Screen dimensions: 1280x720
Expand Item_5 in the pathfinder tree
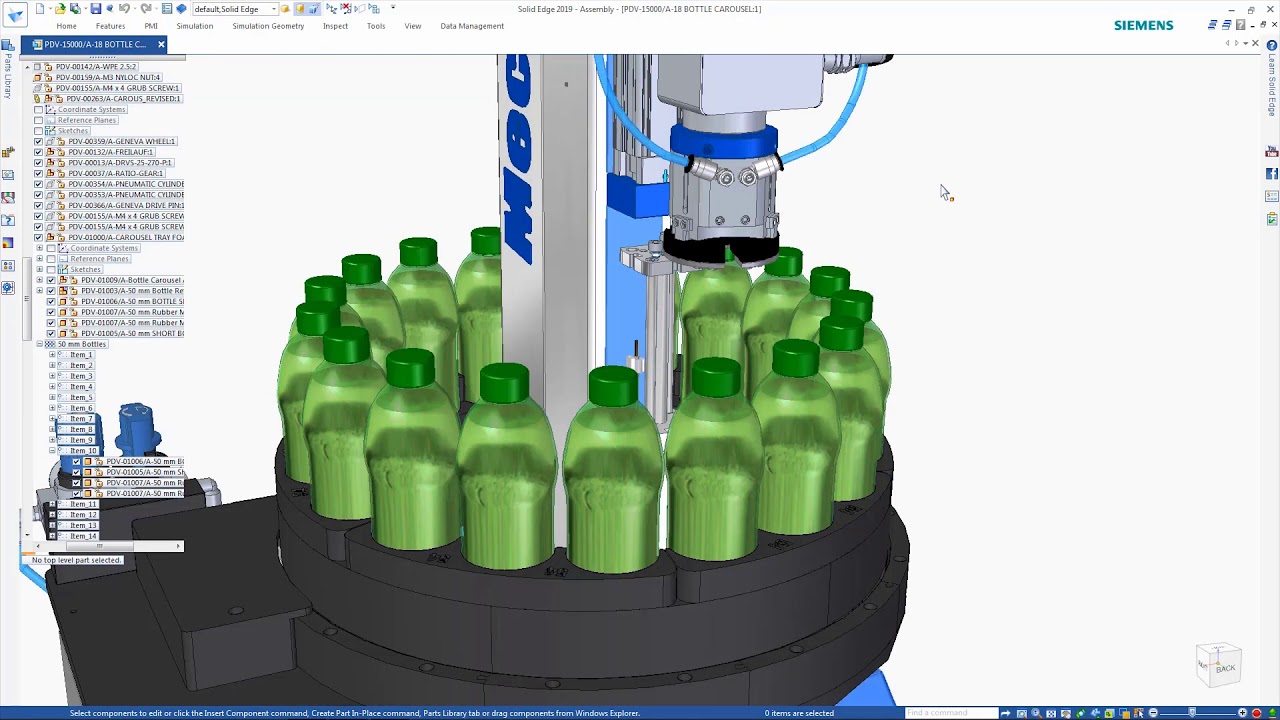52,397
